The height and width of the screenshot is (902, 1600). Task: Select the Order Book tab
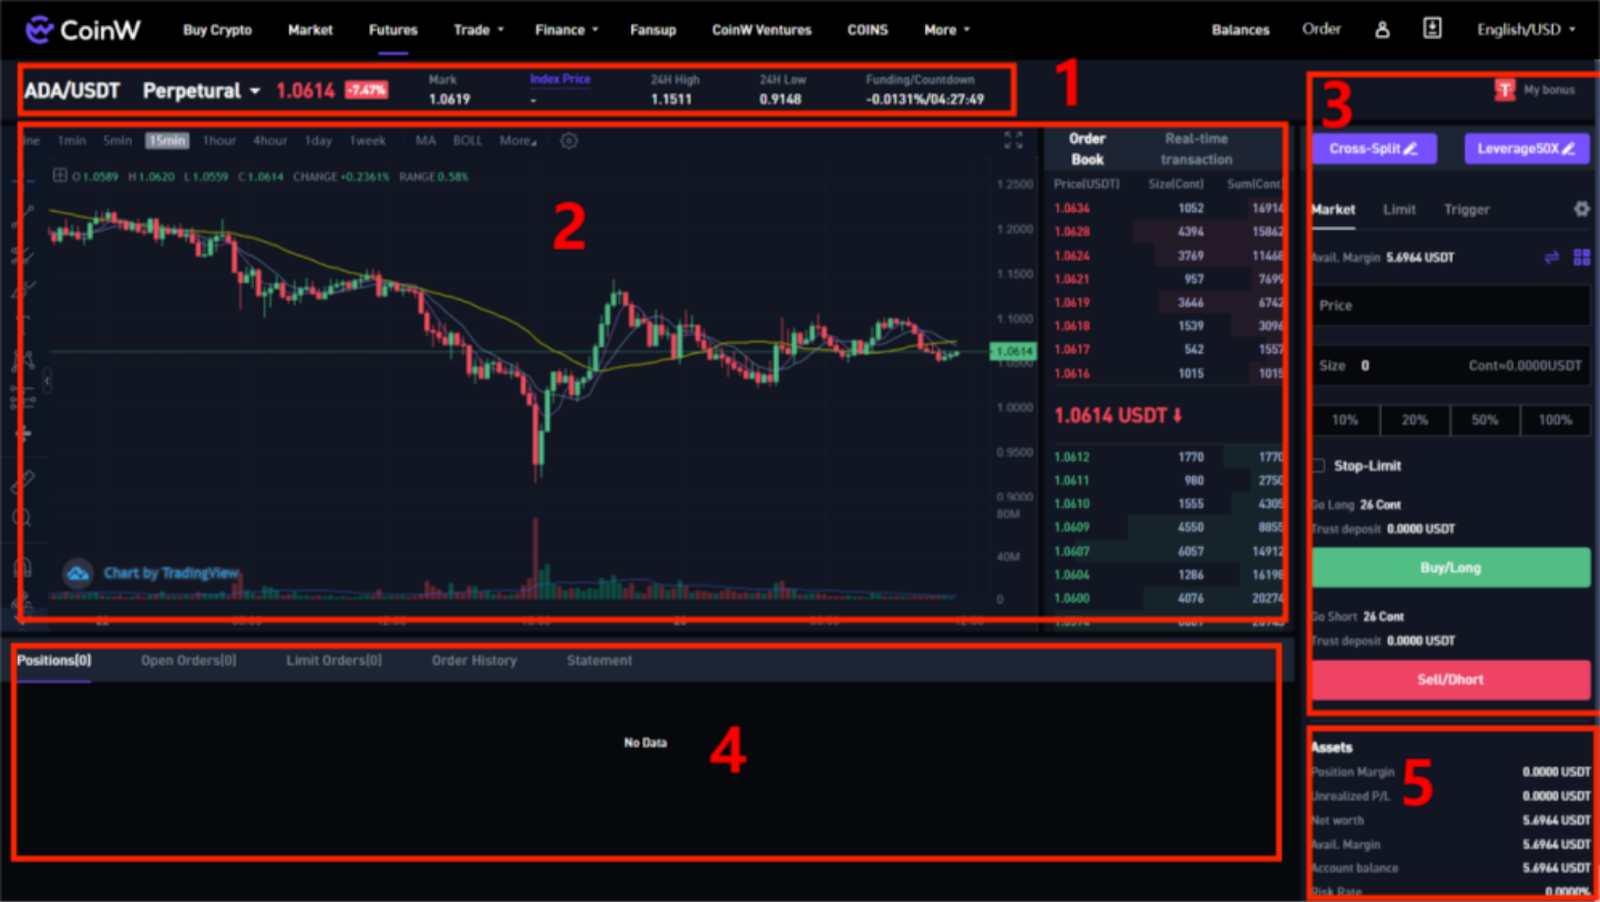[1087, 149]
